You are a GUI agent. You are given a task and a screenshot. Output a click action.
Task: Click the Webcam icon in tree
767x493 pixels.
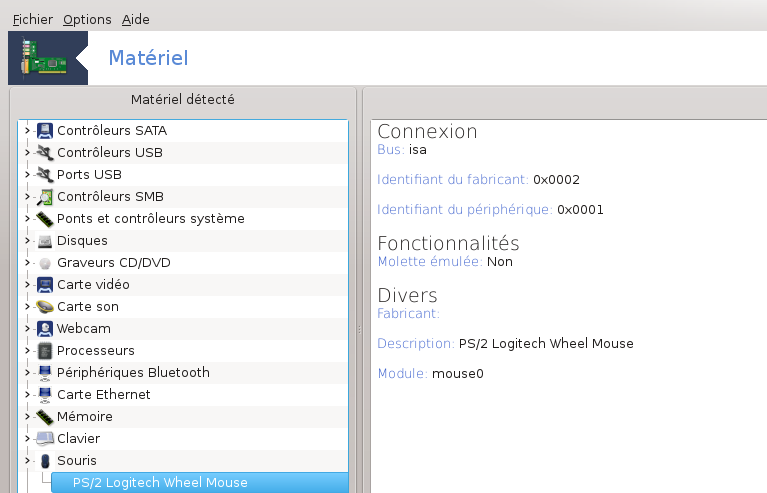click(44, 329)
